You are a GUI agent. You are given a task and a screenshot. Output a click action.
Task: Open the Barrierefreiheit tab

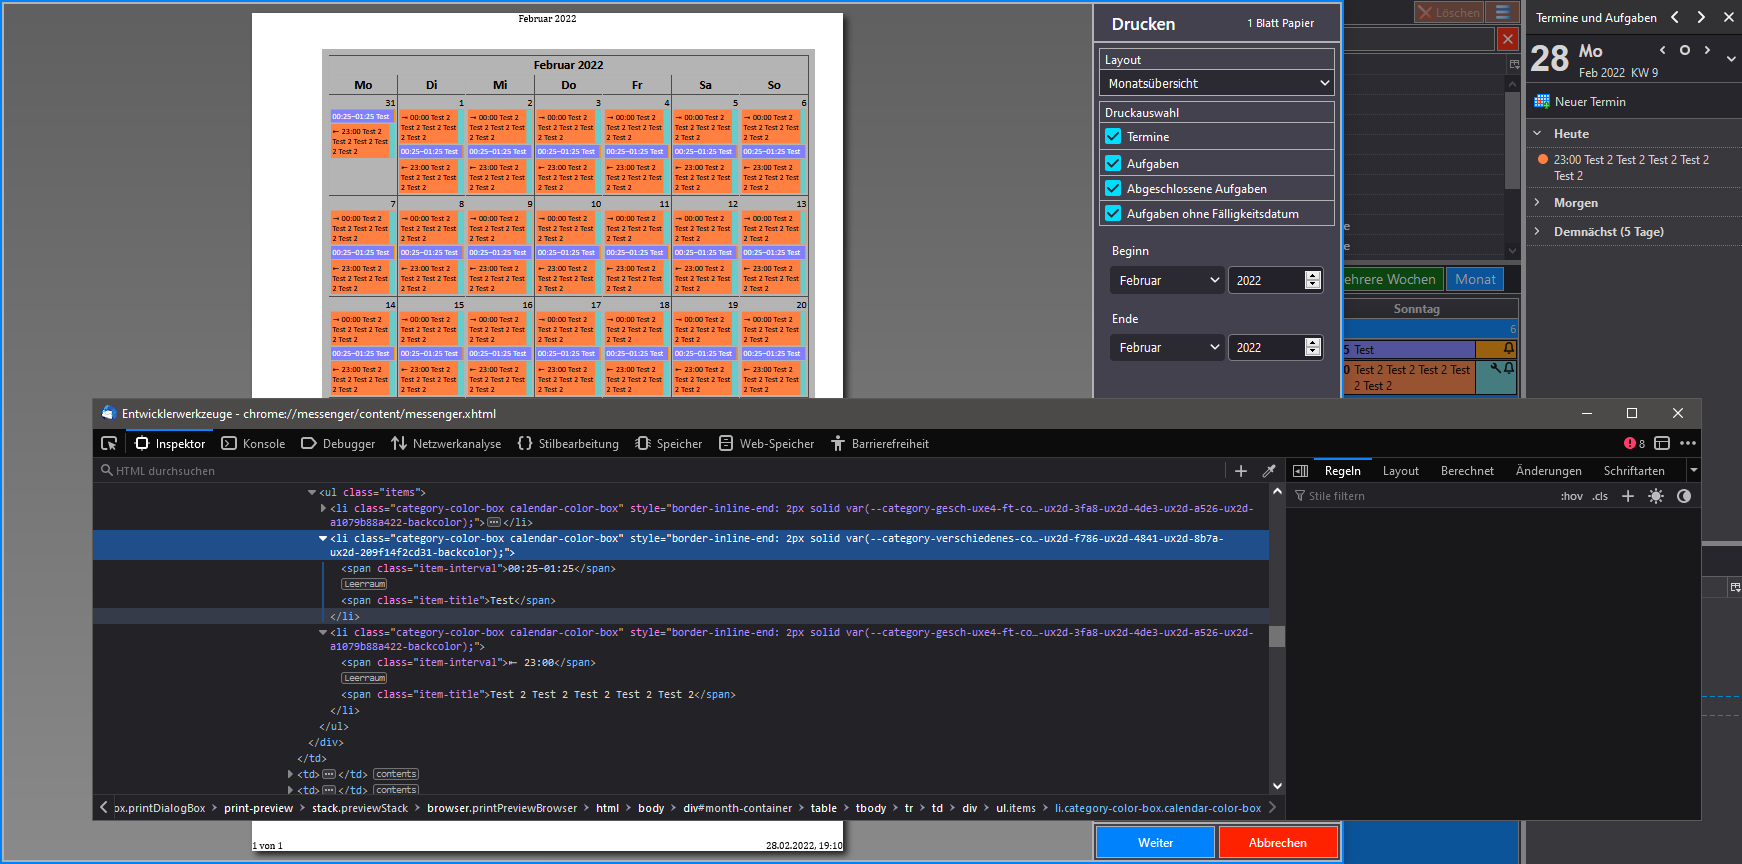click(x=880, y=444)
